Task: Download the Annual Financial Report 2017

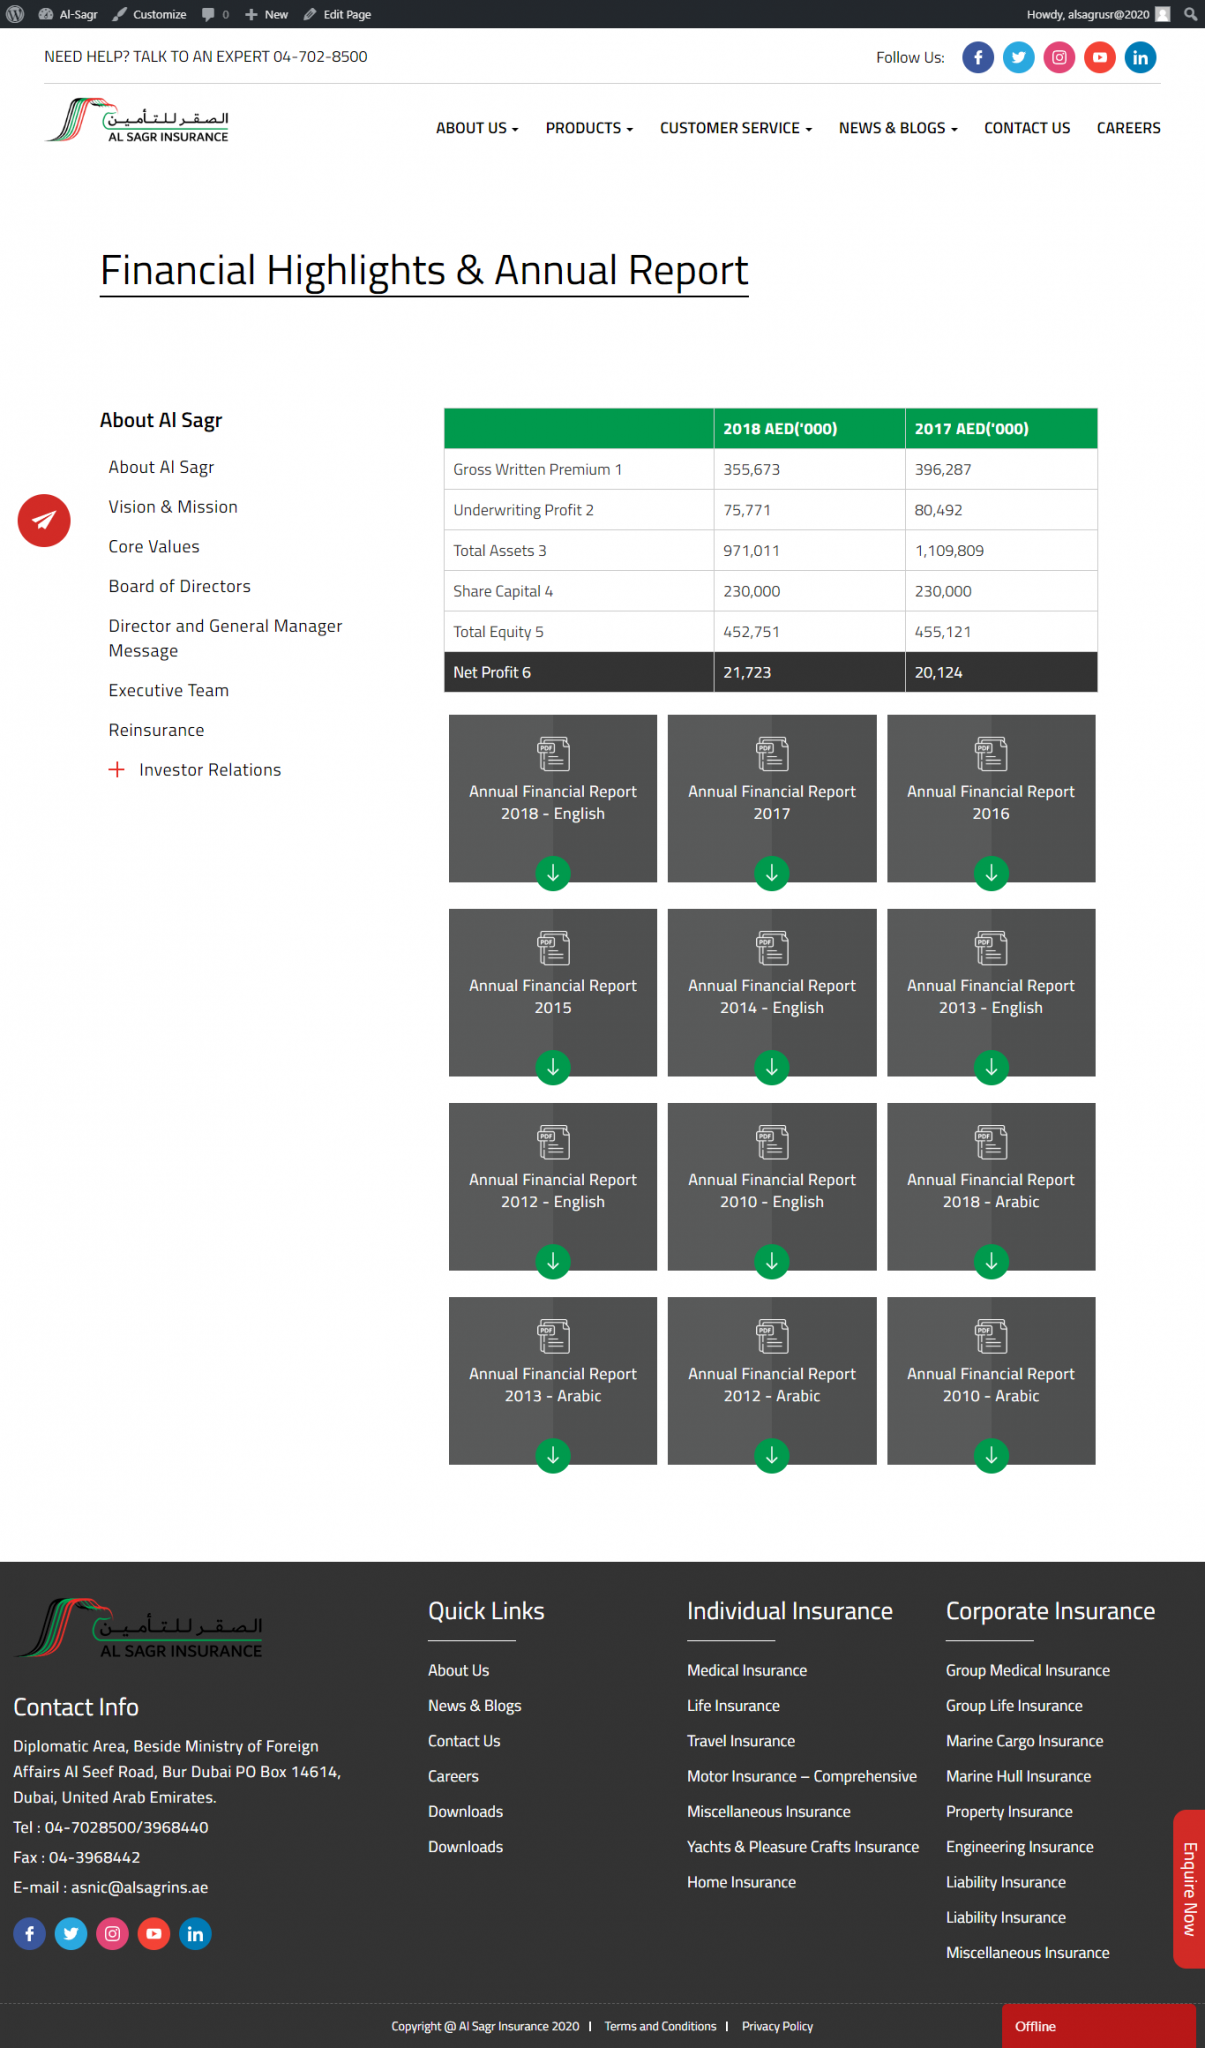Action: [x=771, y=873]
